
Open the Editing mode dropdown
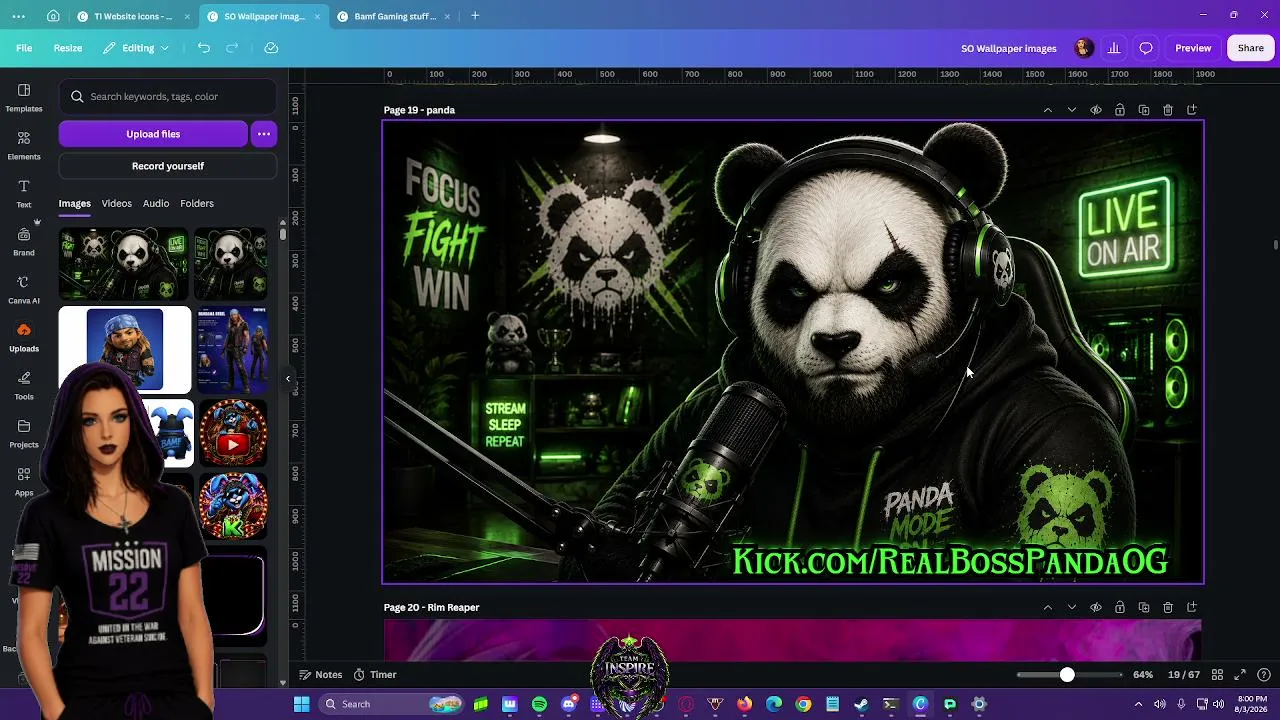tap(136, 48)
